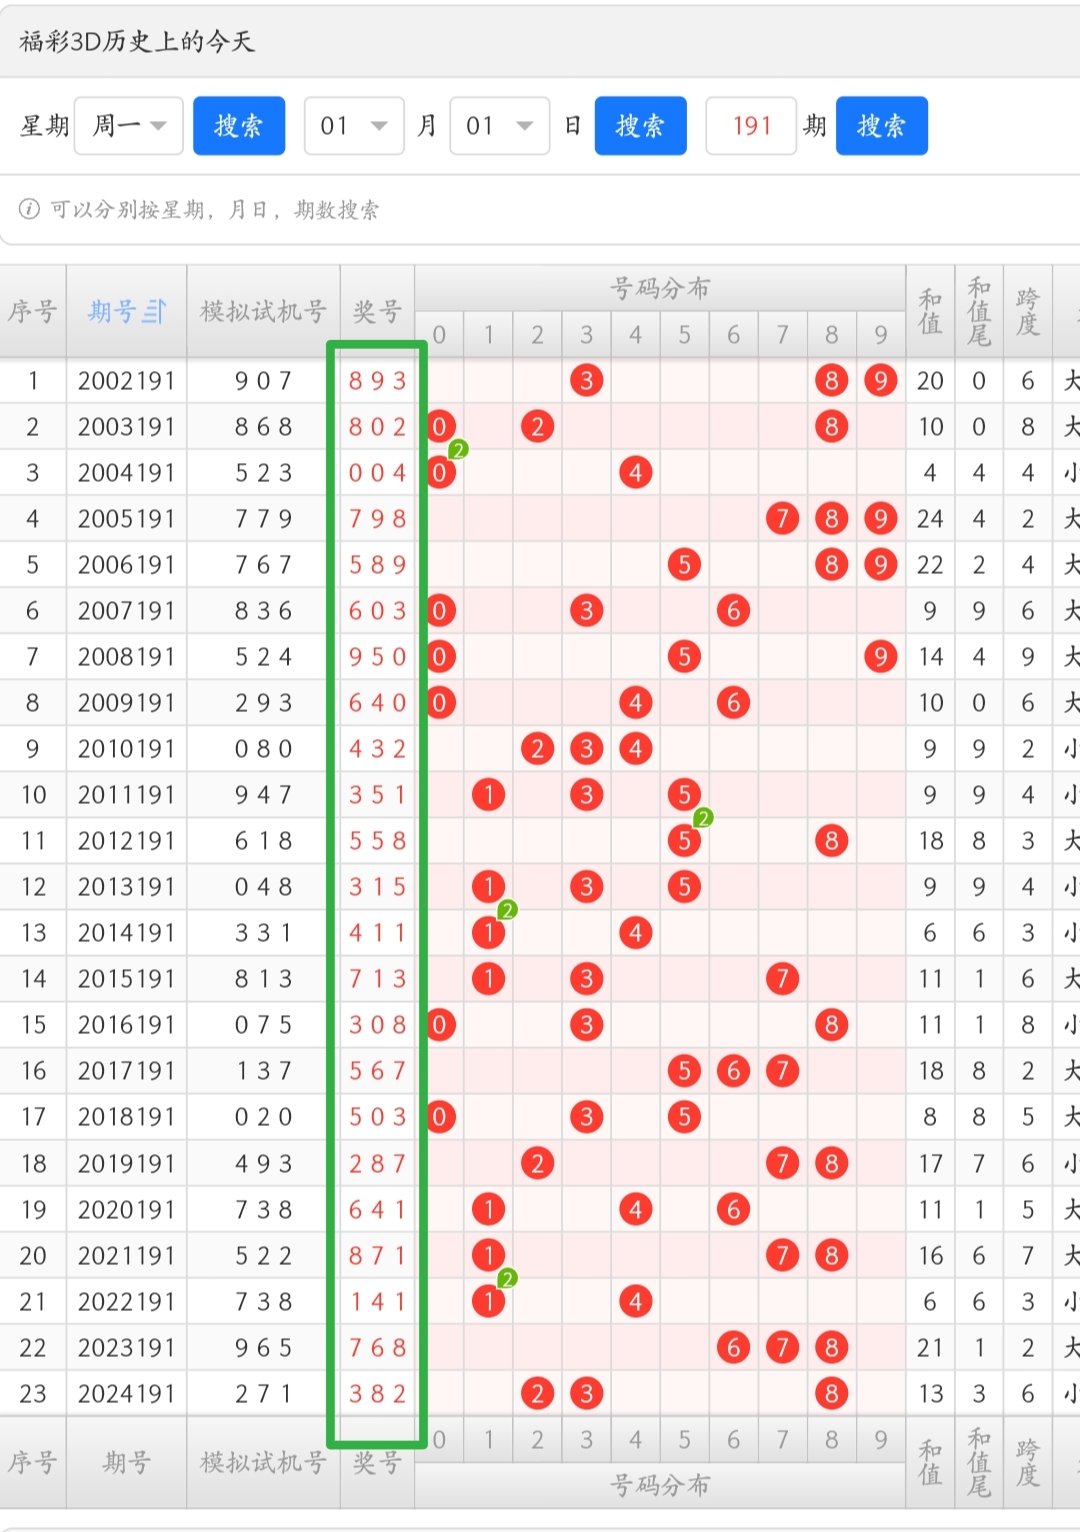This screenshot has height=1532, width=1080.
Task: Click the 奖号 top column header
Action: click(377, 312)
